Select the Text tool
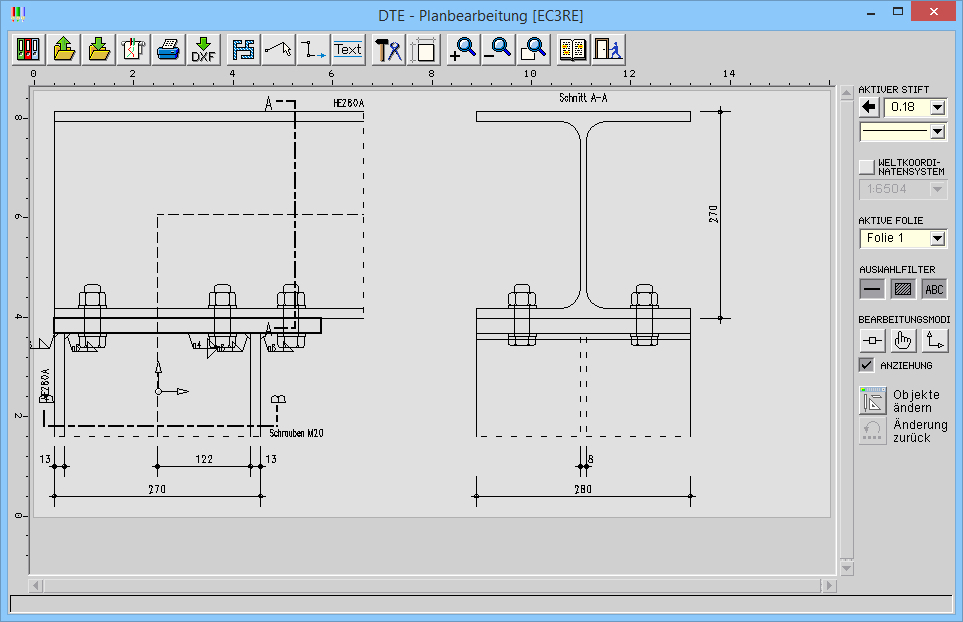 [348, 49]
